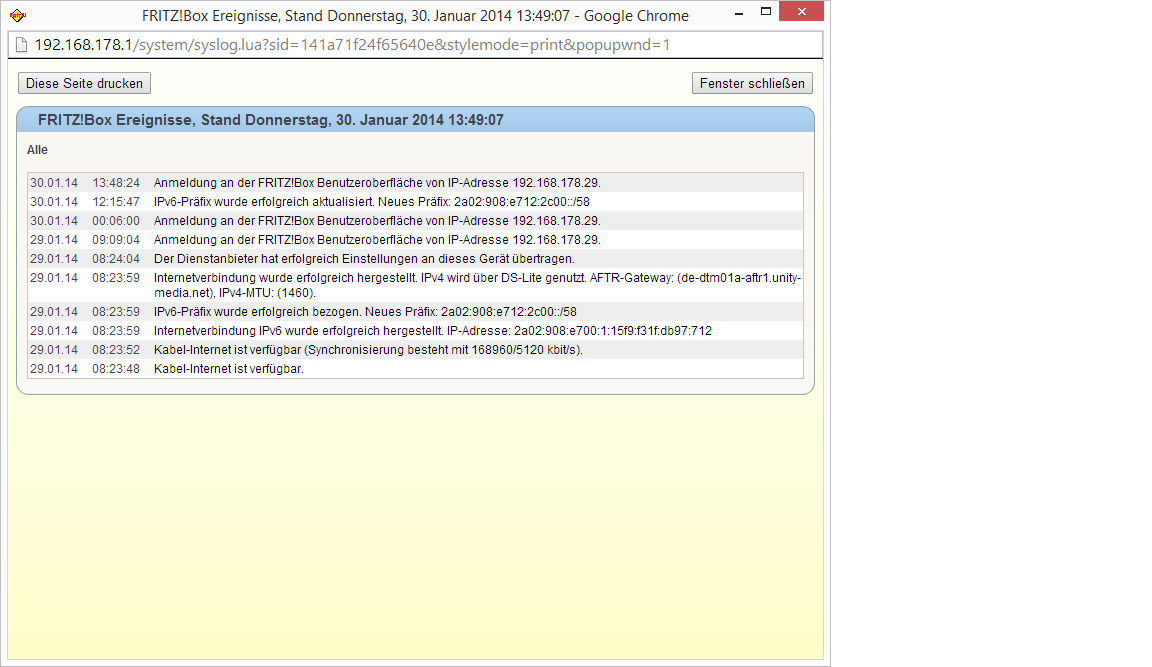Pick the 09:09:04 Anmeldung log row

click(x=376, y=240)
